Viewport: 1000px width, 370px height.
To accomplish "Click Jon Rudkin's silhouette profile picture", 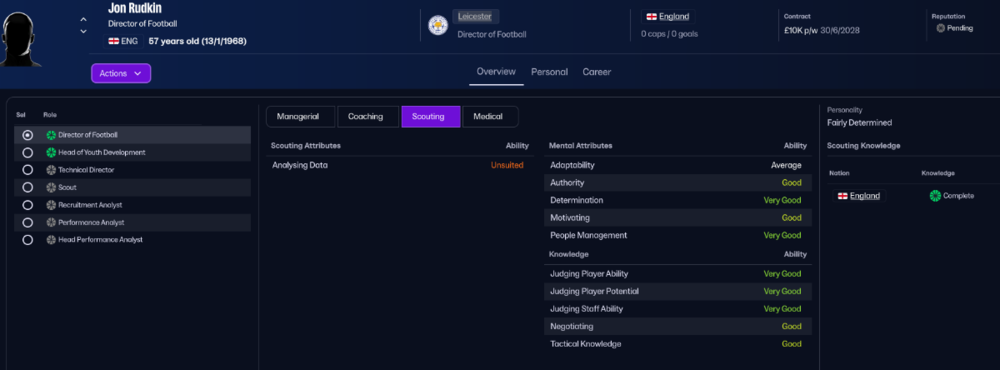I will point(21,40).
